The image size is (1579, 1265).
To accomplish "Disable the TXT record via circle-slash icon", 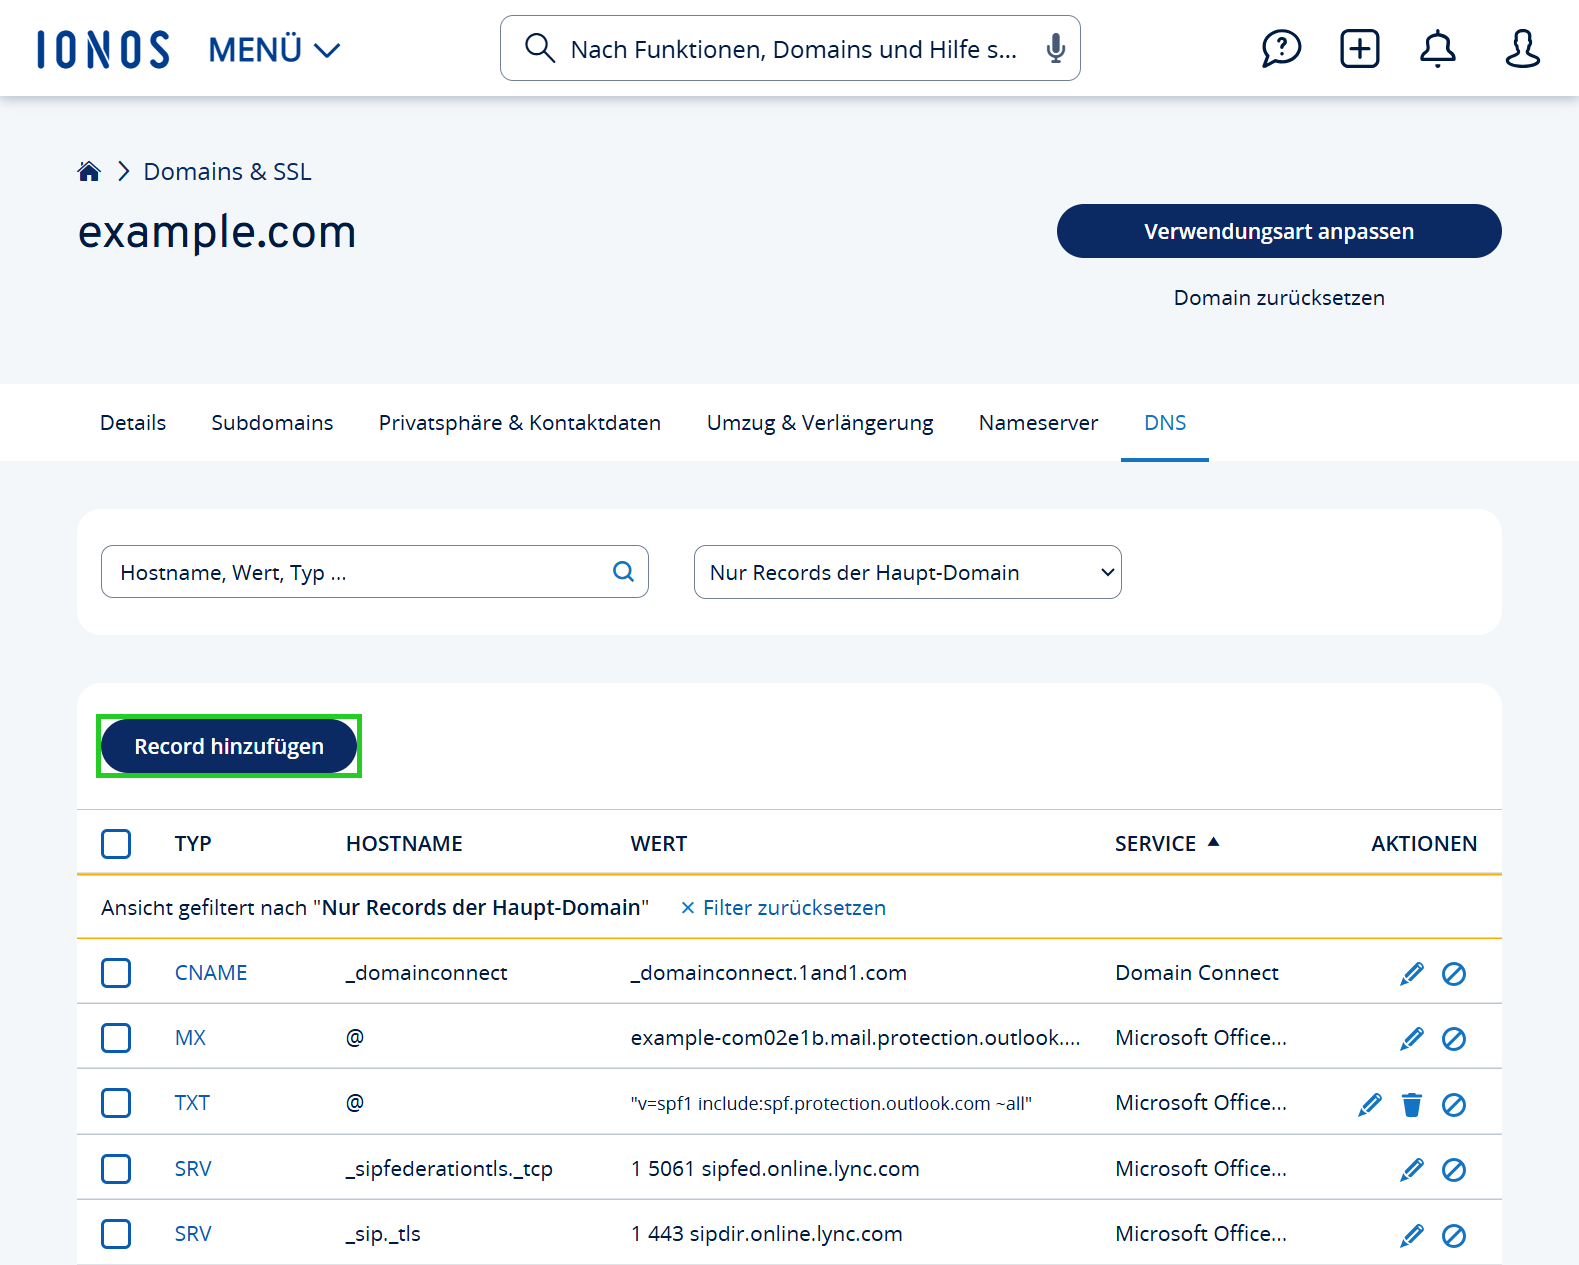I will tap(1454, 1104).
